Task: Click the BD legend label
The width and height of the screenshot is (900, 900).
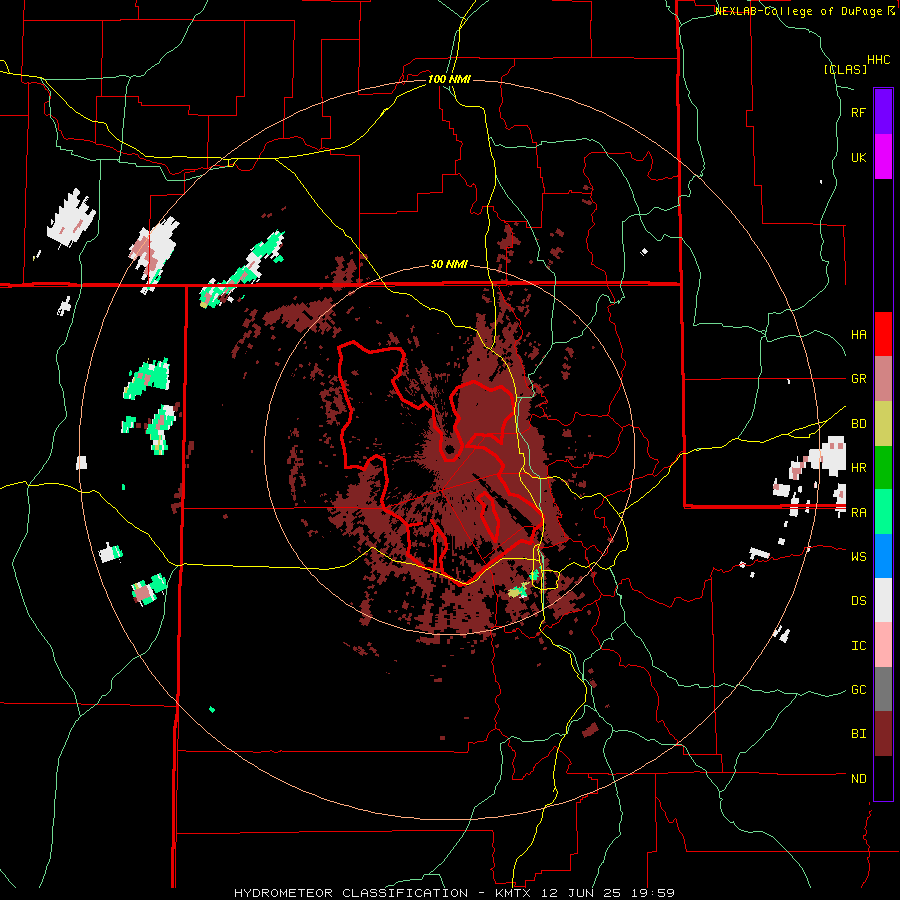Action: [858, 424]
